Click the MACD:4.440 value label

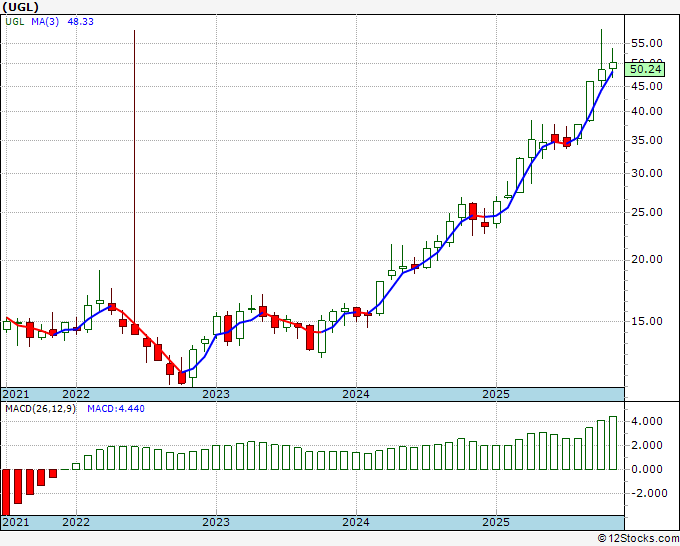coord(116,409)
